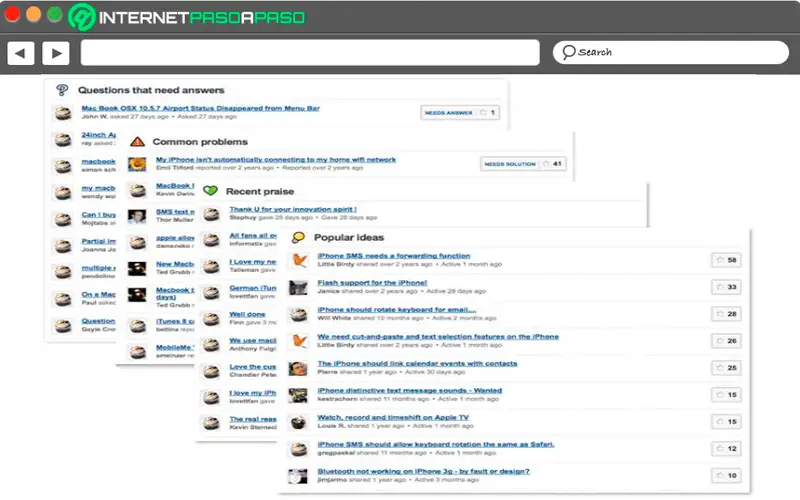Star the Apple TV timeshift idea vote
The image size is (800, 500).
(720, 422)
